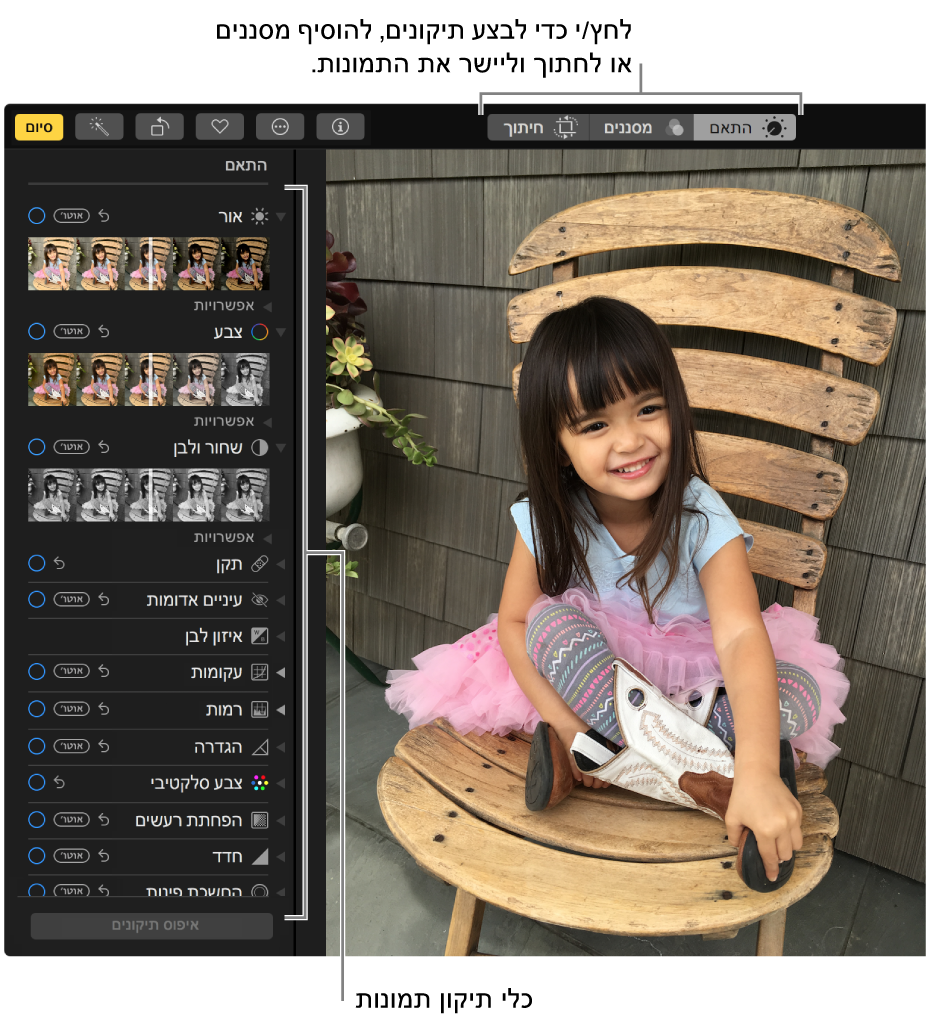This screenshot has height=1028, width=928.
Task: Select the Retouch (תקן) bandage icon
Action: coord(259,565)
